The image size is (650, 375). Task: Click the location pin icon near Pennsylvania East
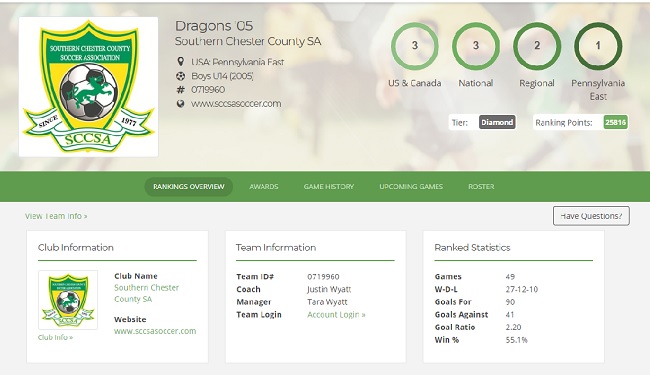180,62
